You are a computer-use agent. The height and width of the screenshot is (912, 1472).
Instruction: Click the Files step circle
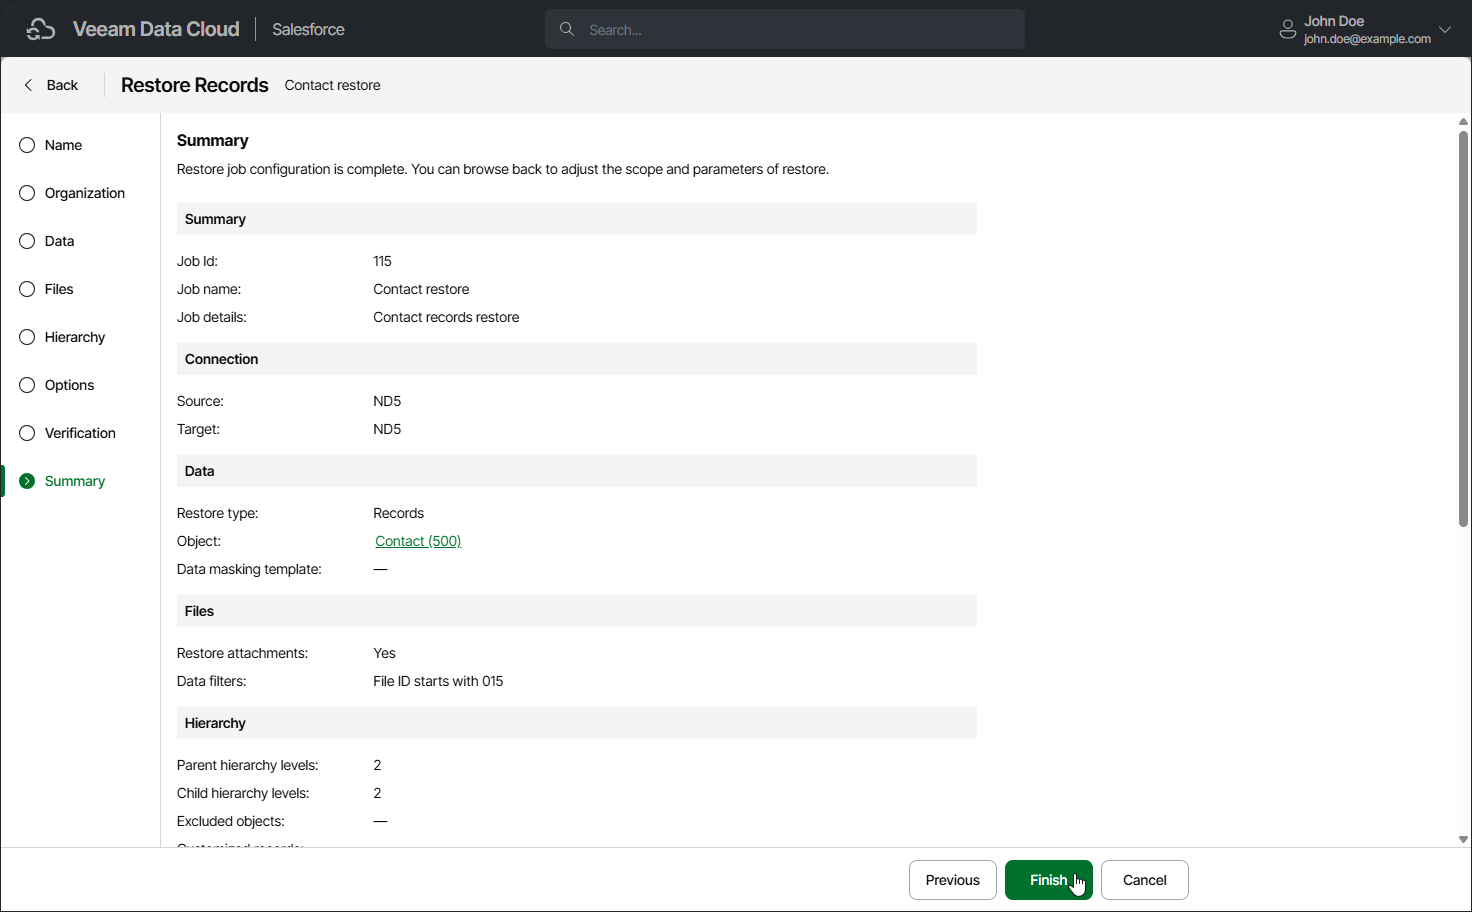(27, 289)
